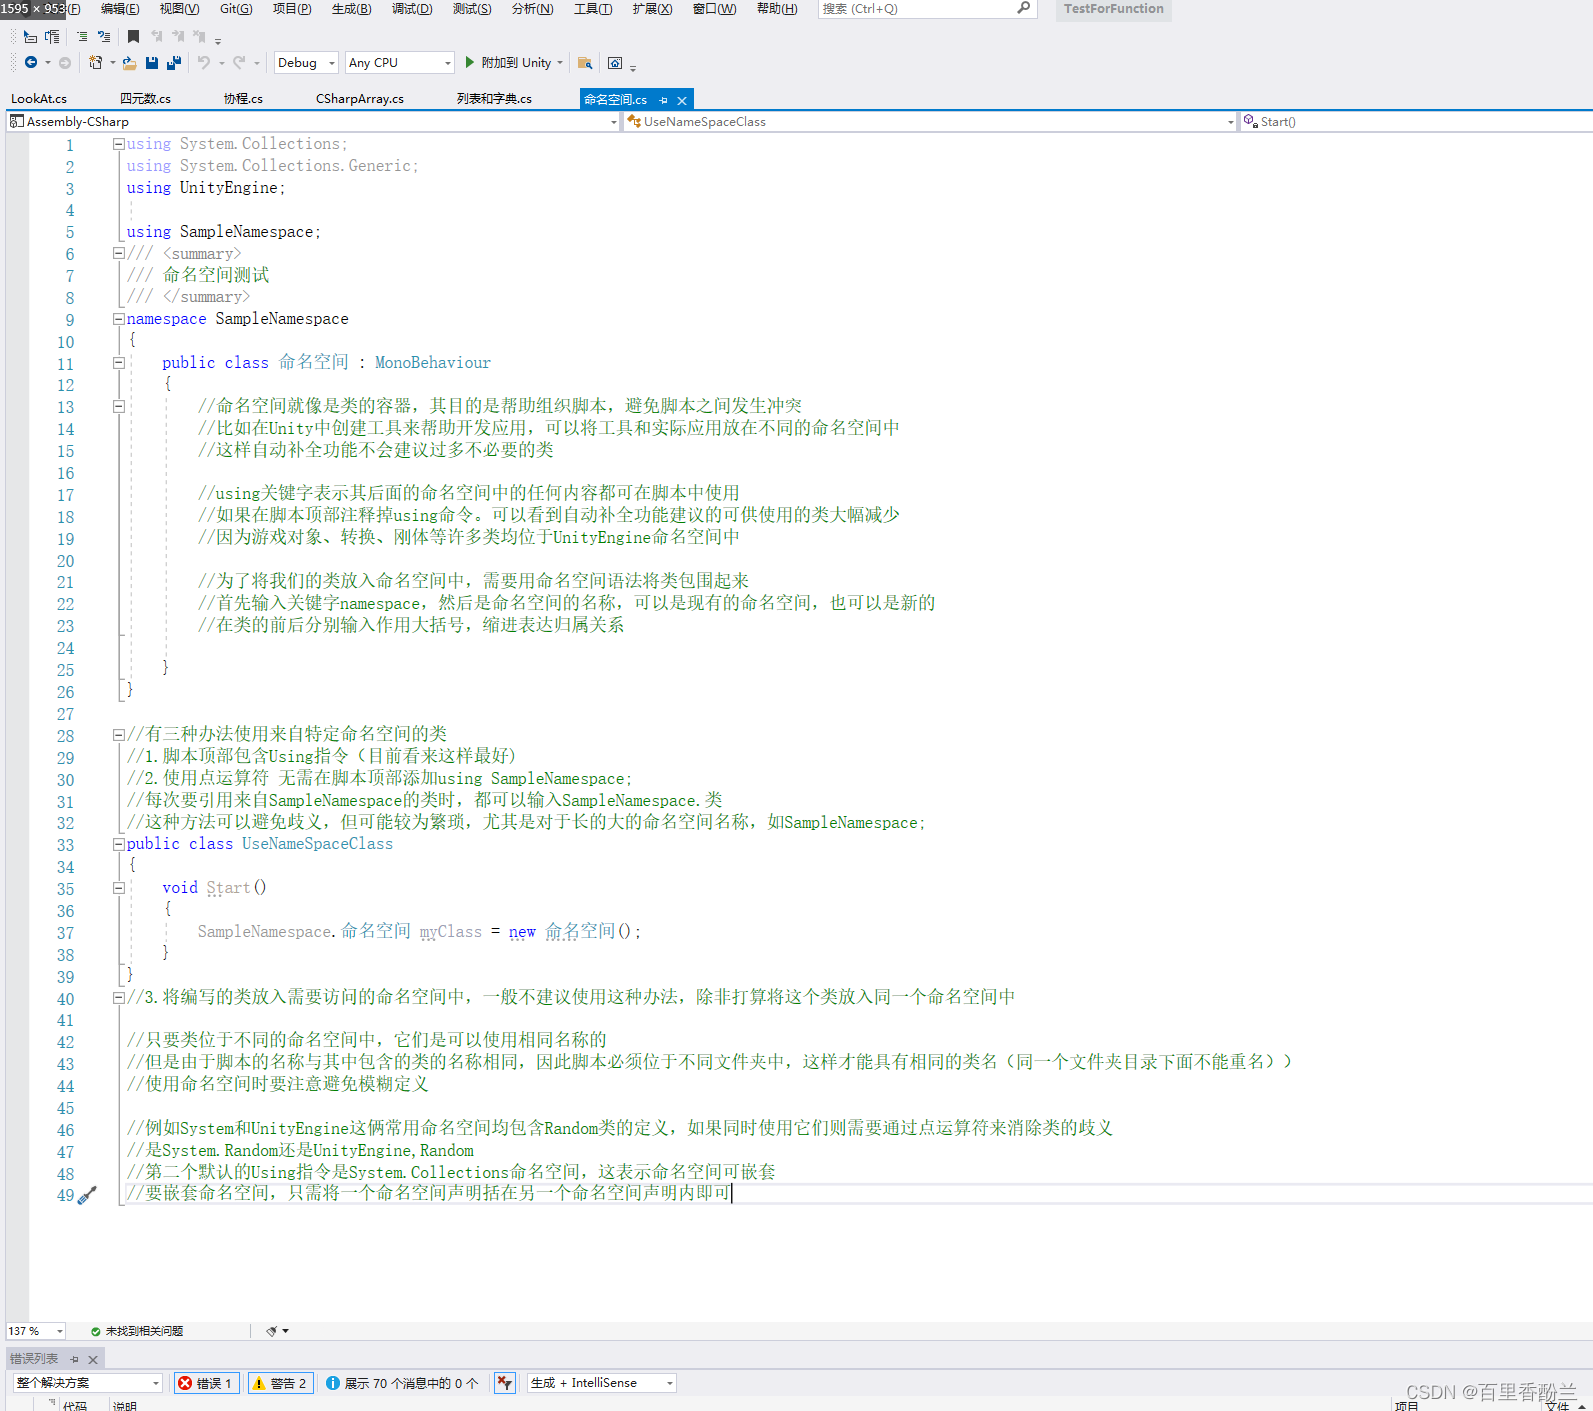Open the UseNameSpaceClass type dropdown

click(x=931, y=122)
